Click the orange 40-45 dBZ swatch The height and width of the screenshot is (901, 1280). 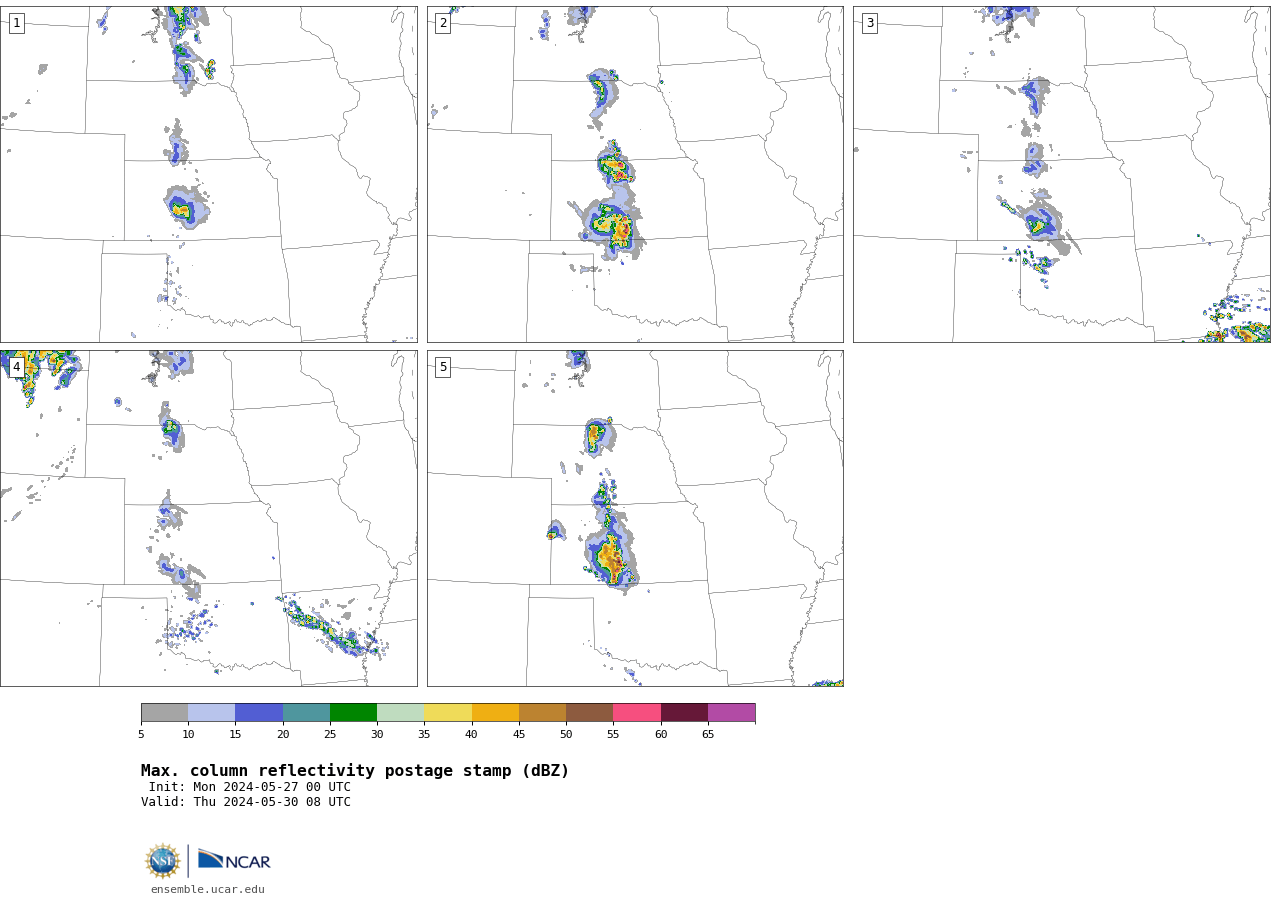[495, 713]
